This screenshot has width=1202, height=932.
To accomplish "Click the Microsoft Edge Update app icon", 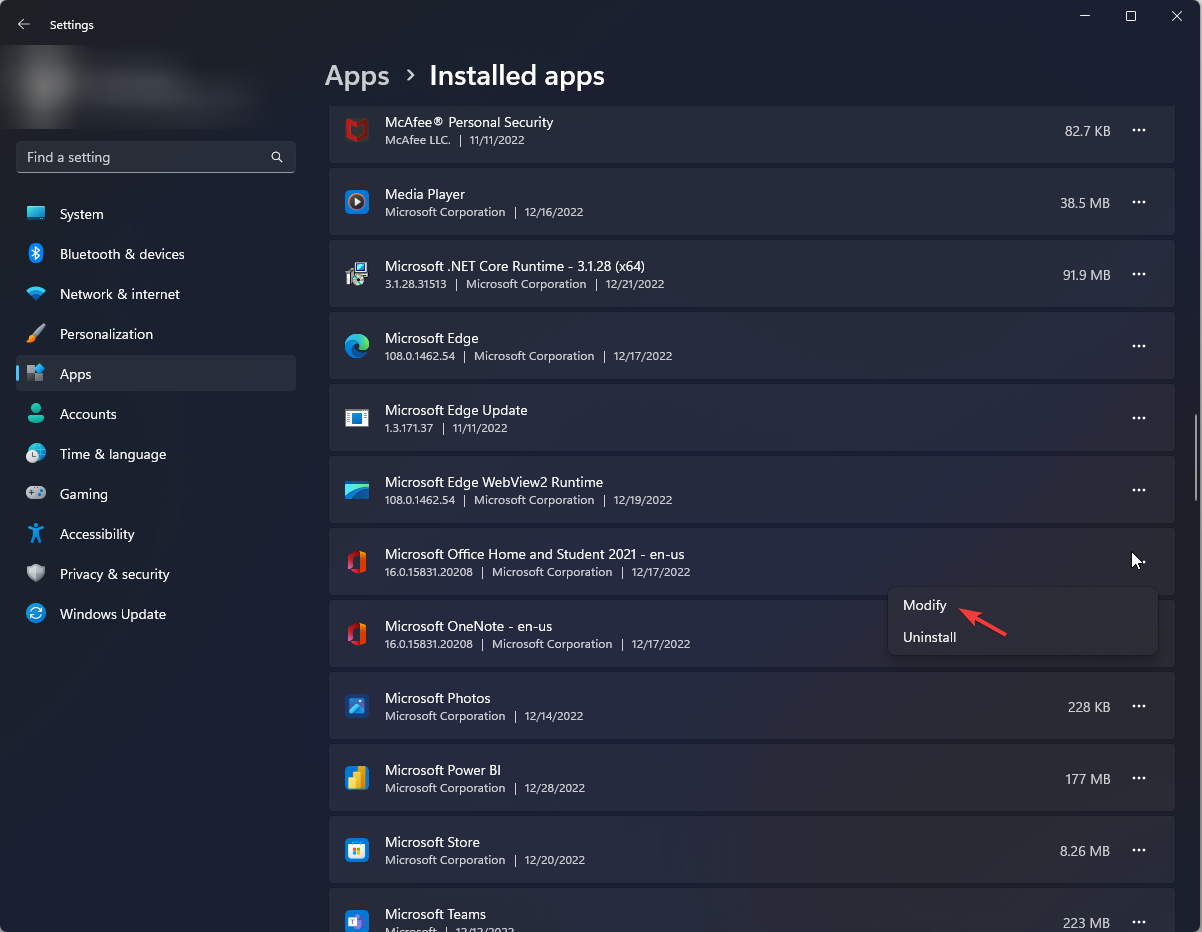I will click(357, 418).
